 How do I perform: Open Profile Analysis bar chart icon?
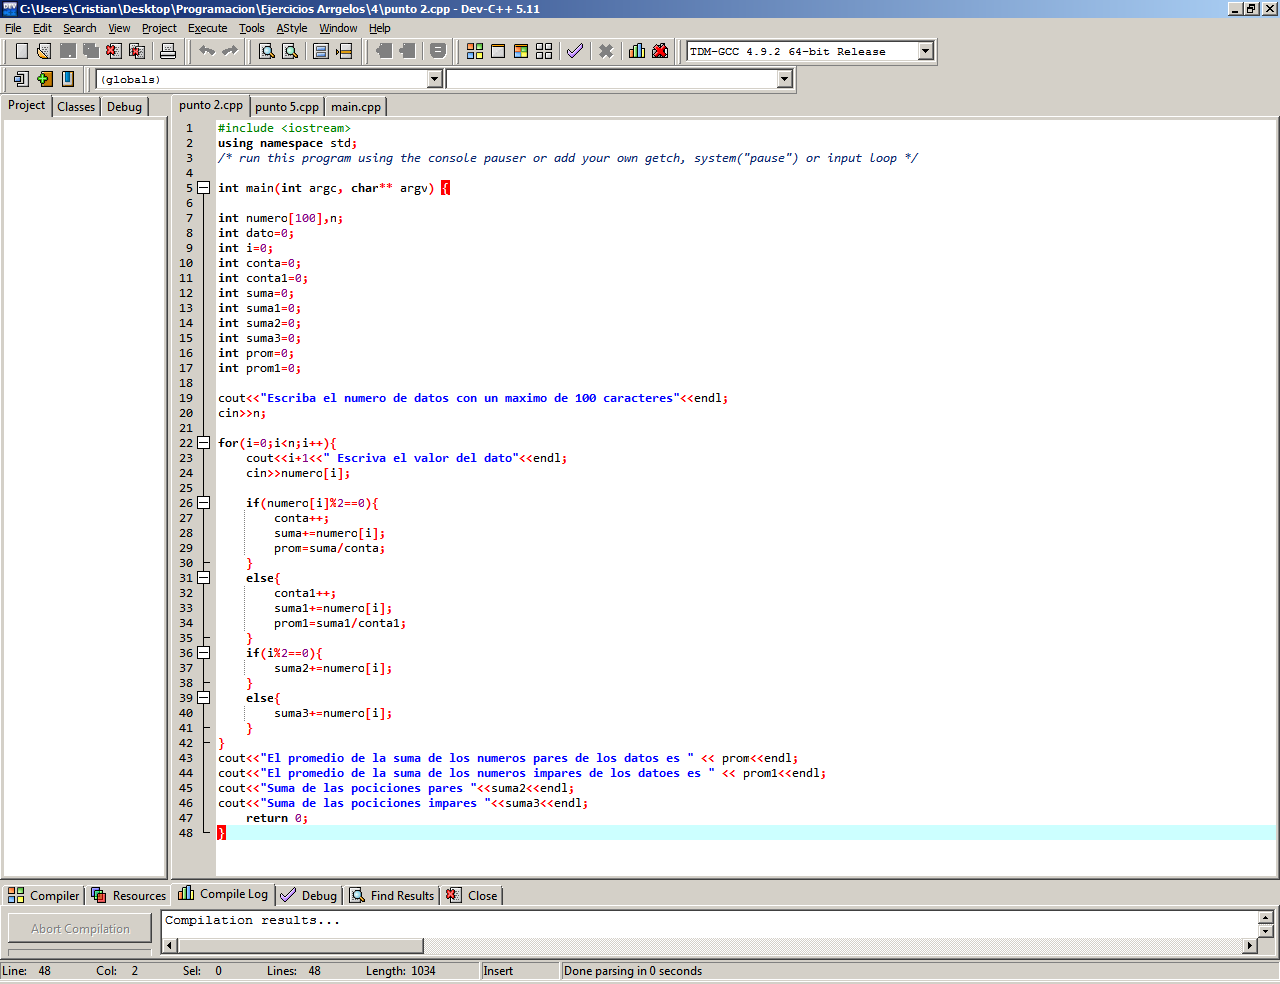coord(637,51)
